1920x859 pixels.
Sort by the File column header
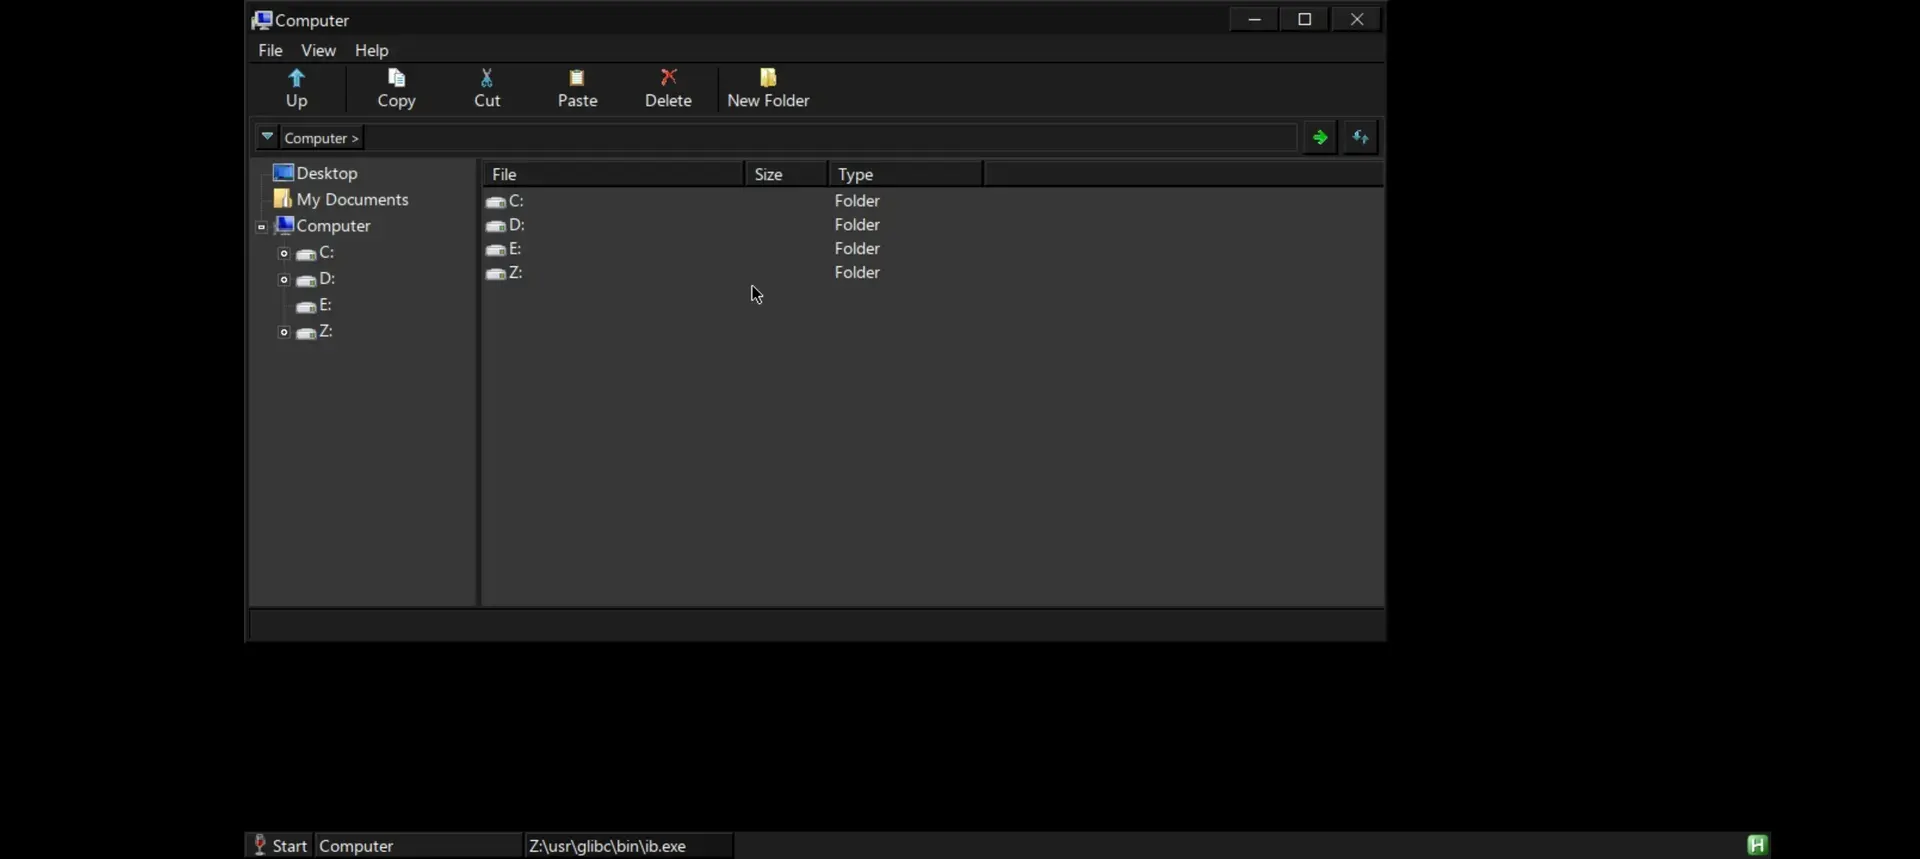613,174
